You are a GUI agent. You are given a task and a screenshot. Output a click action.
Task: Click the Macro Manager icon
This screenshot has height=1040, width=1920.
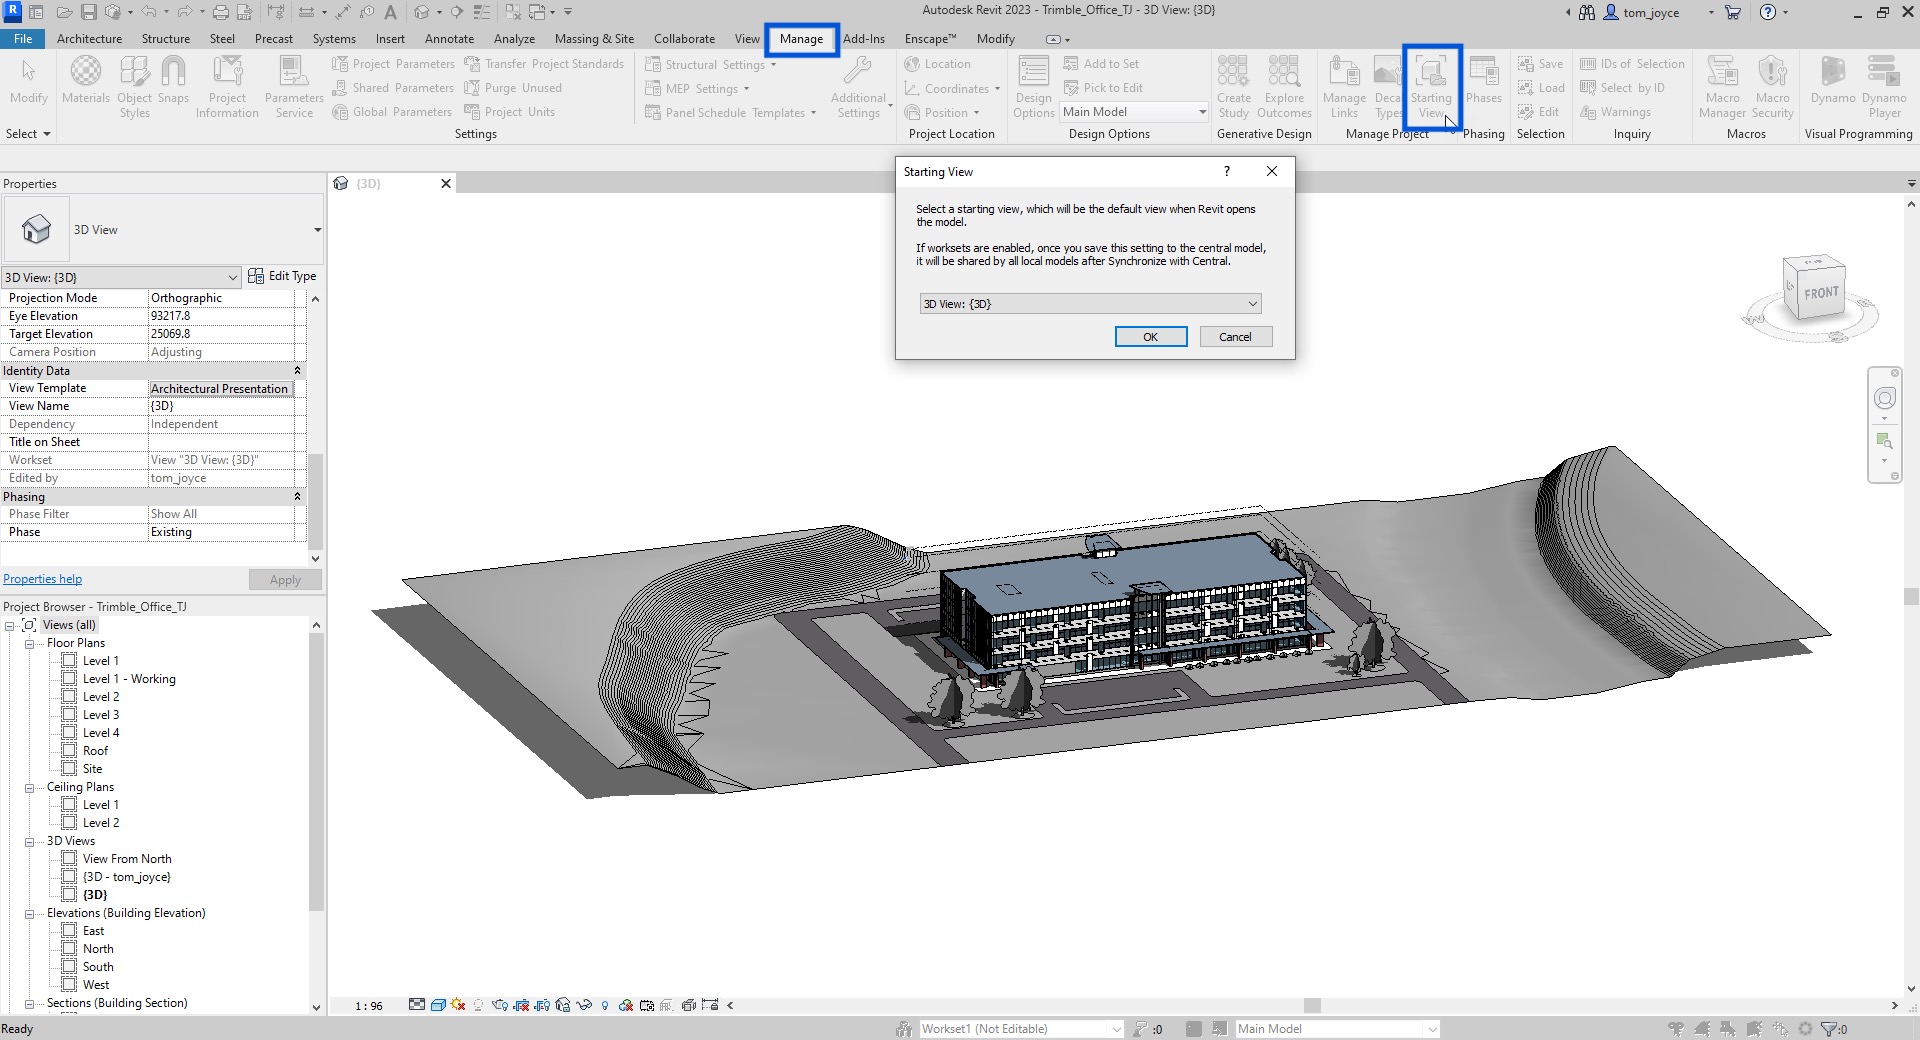[1722, 87]
